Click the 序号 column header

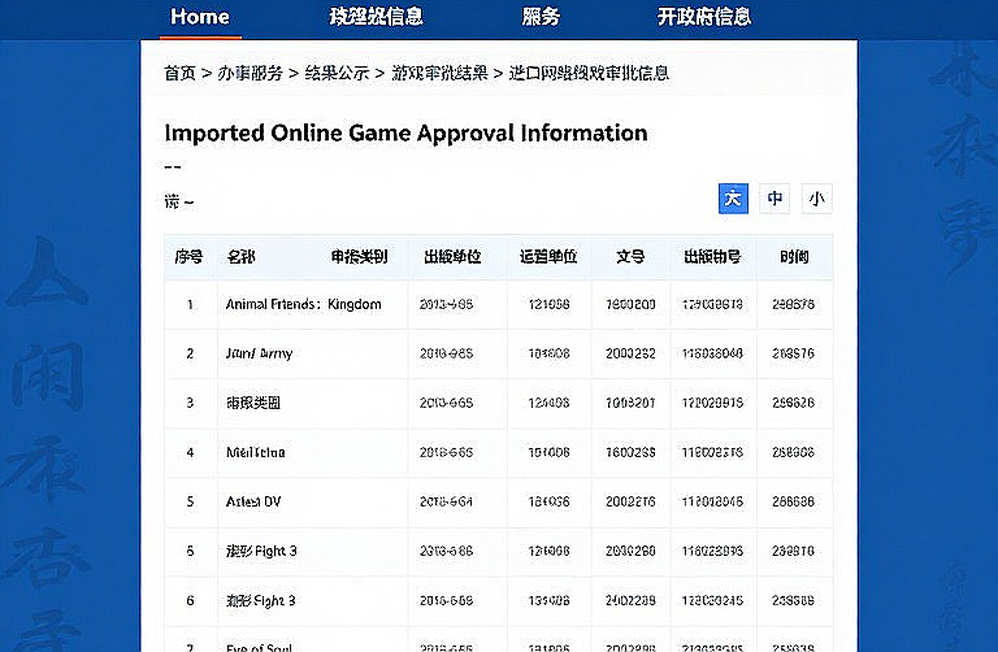click(x=189, y=257)
